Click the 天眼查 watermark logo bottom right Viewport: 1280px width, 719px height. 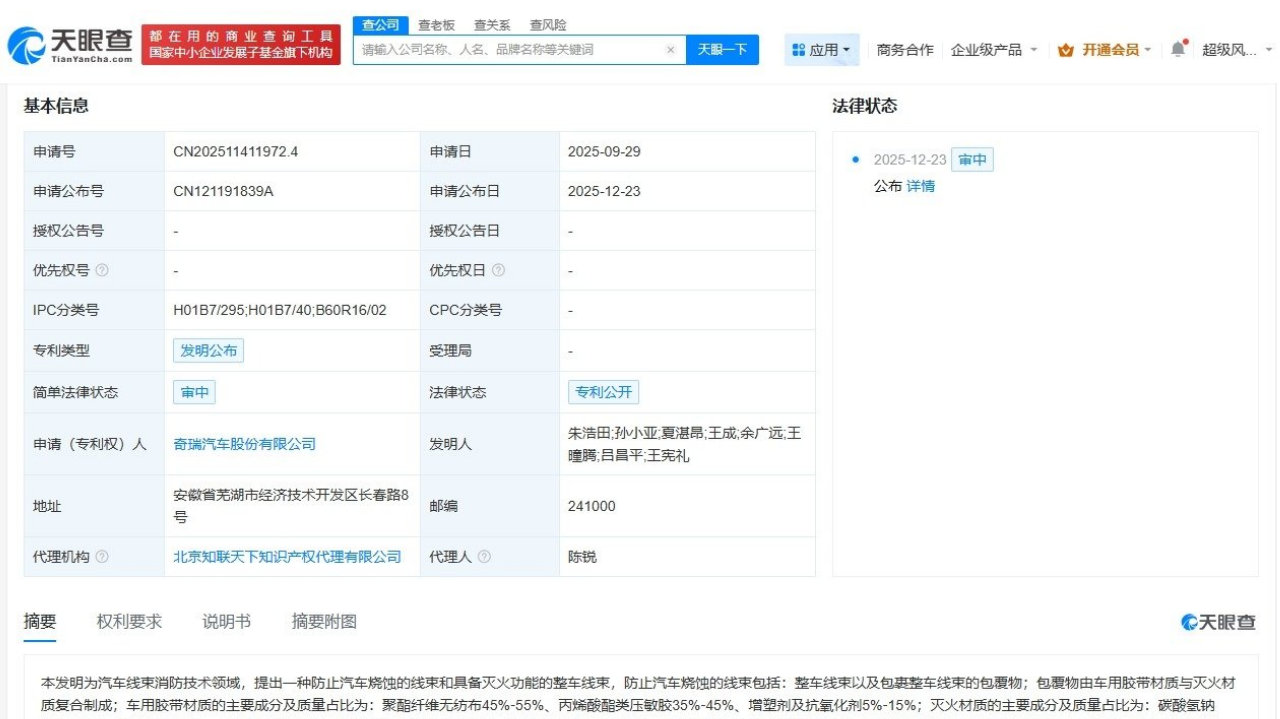1217,622
